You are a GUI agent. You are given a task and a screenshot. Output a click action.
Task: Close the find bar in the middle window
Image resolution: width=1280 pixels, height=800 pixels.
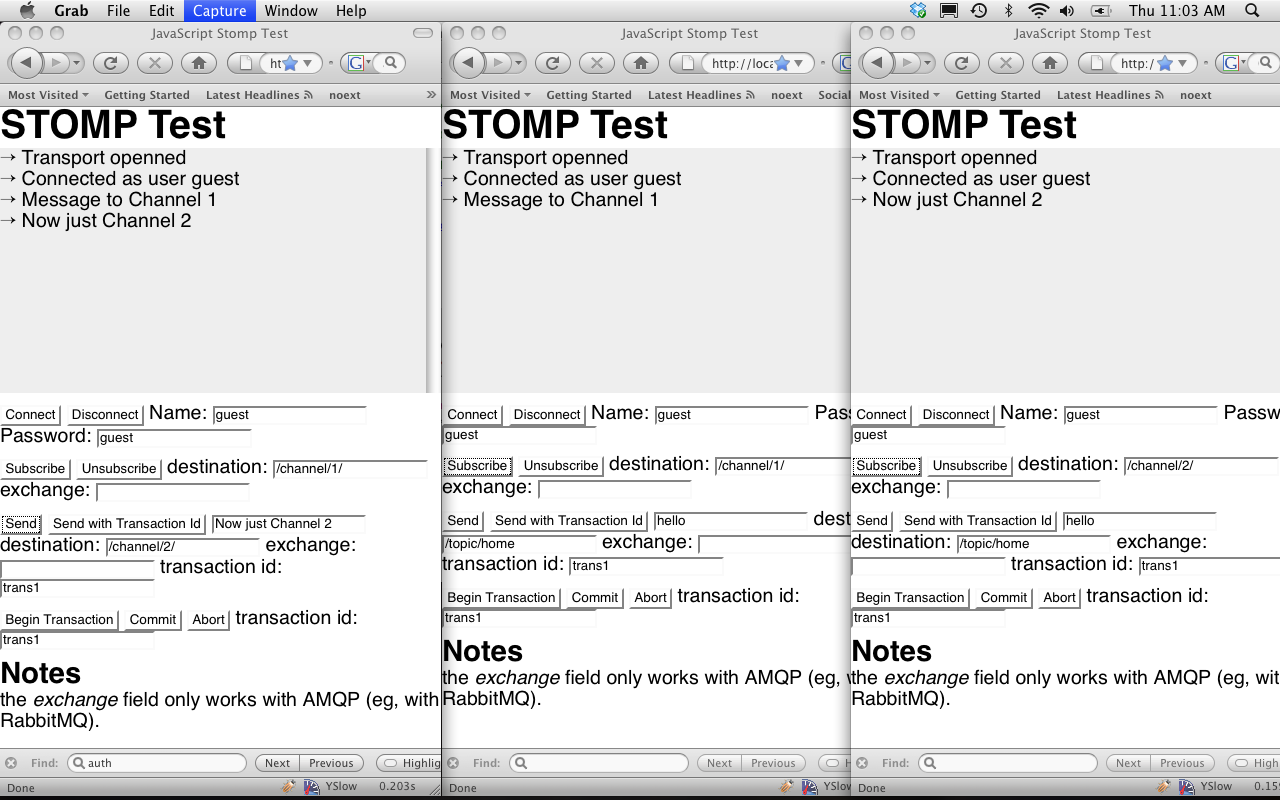click(x=453, y=763)
